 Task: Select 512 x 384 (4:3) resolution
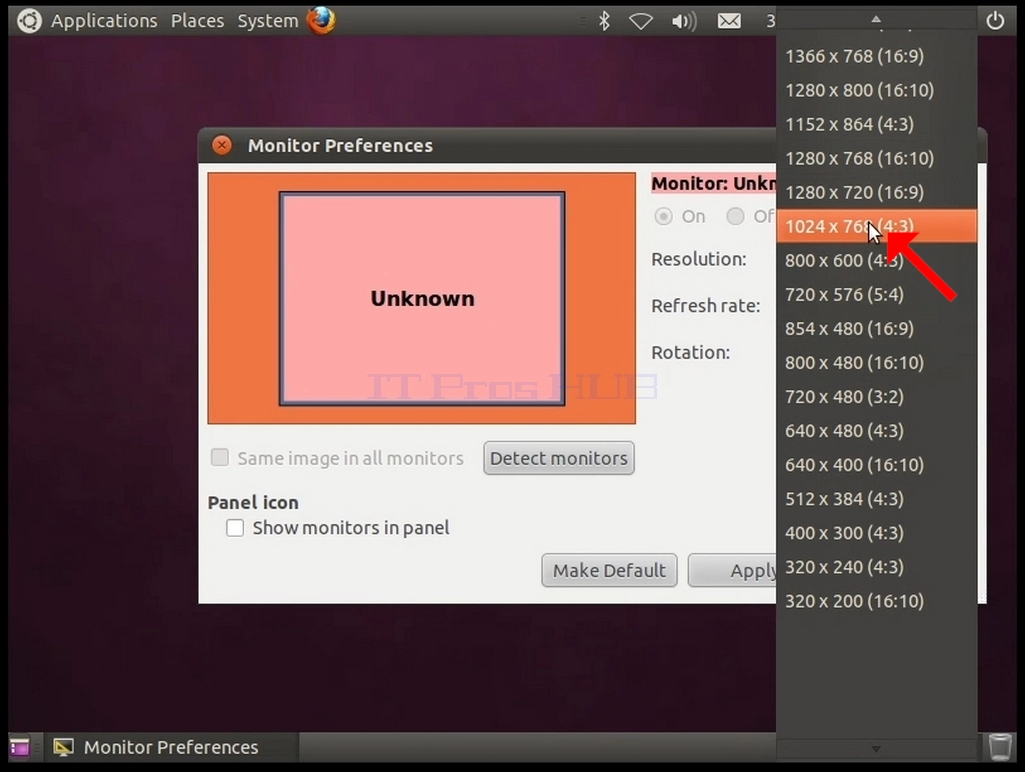[x=877, y=499]
